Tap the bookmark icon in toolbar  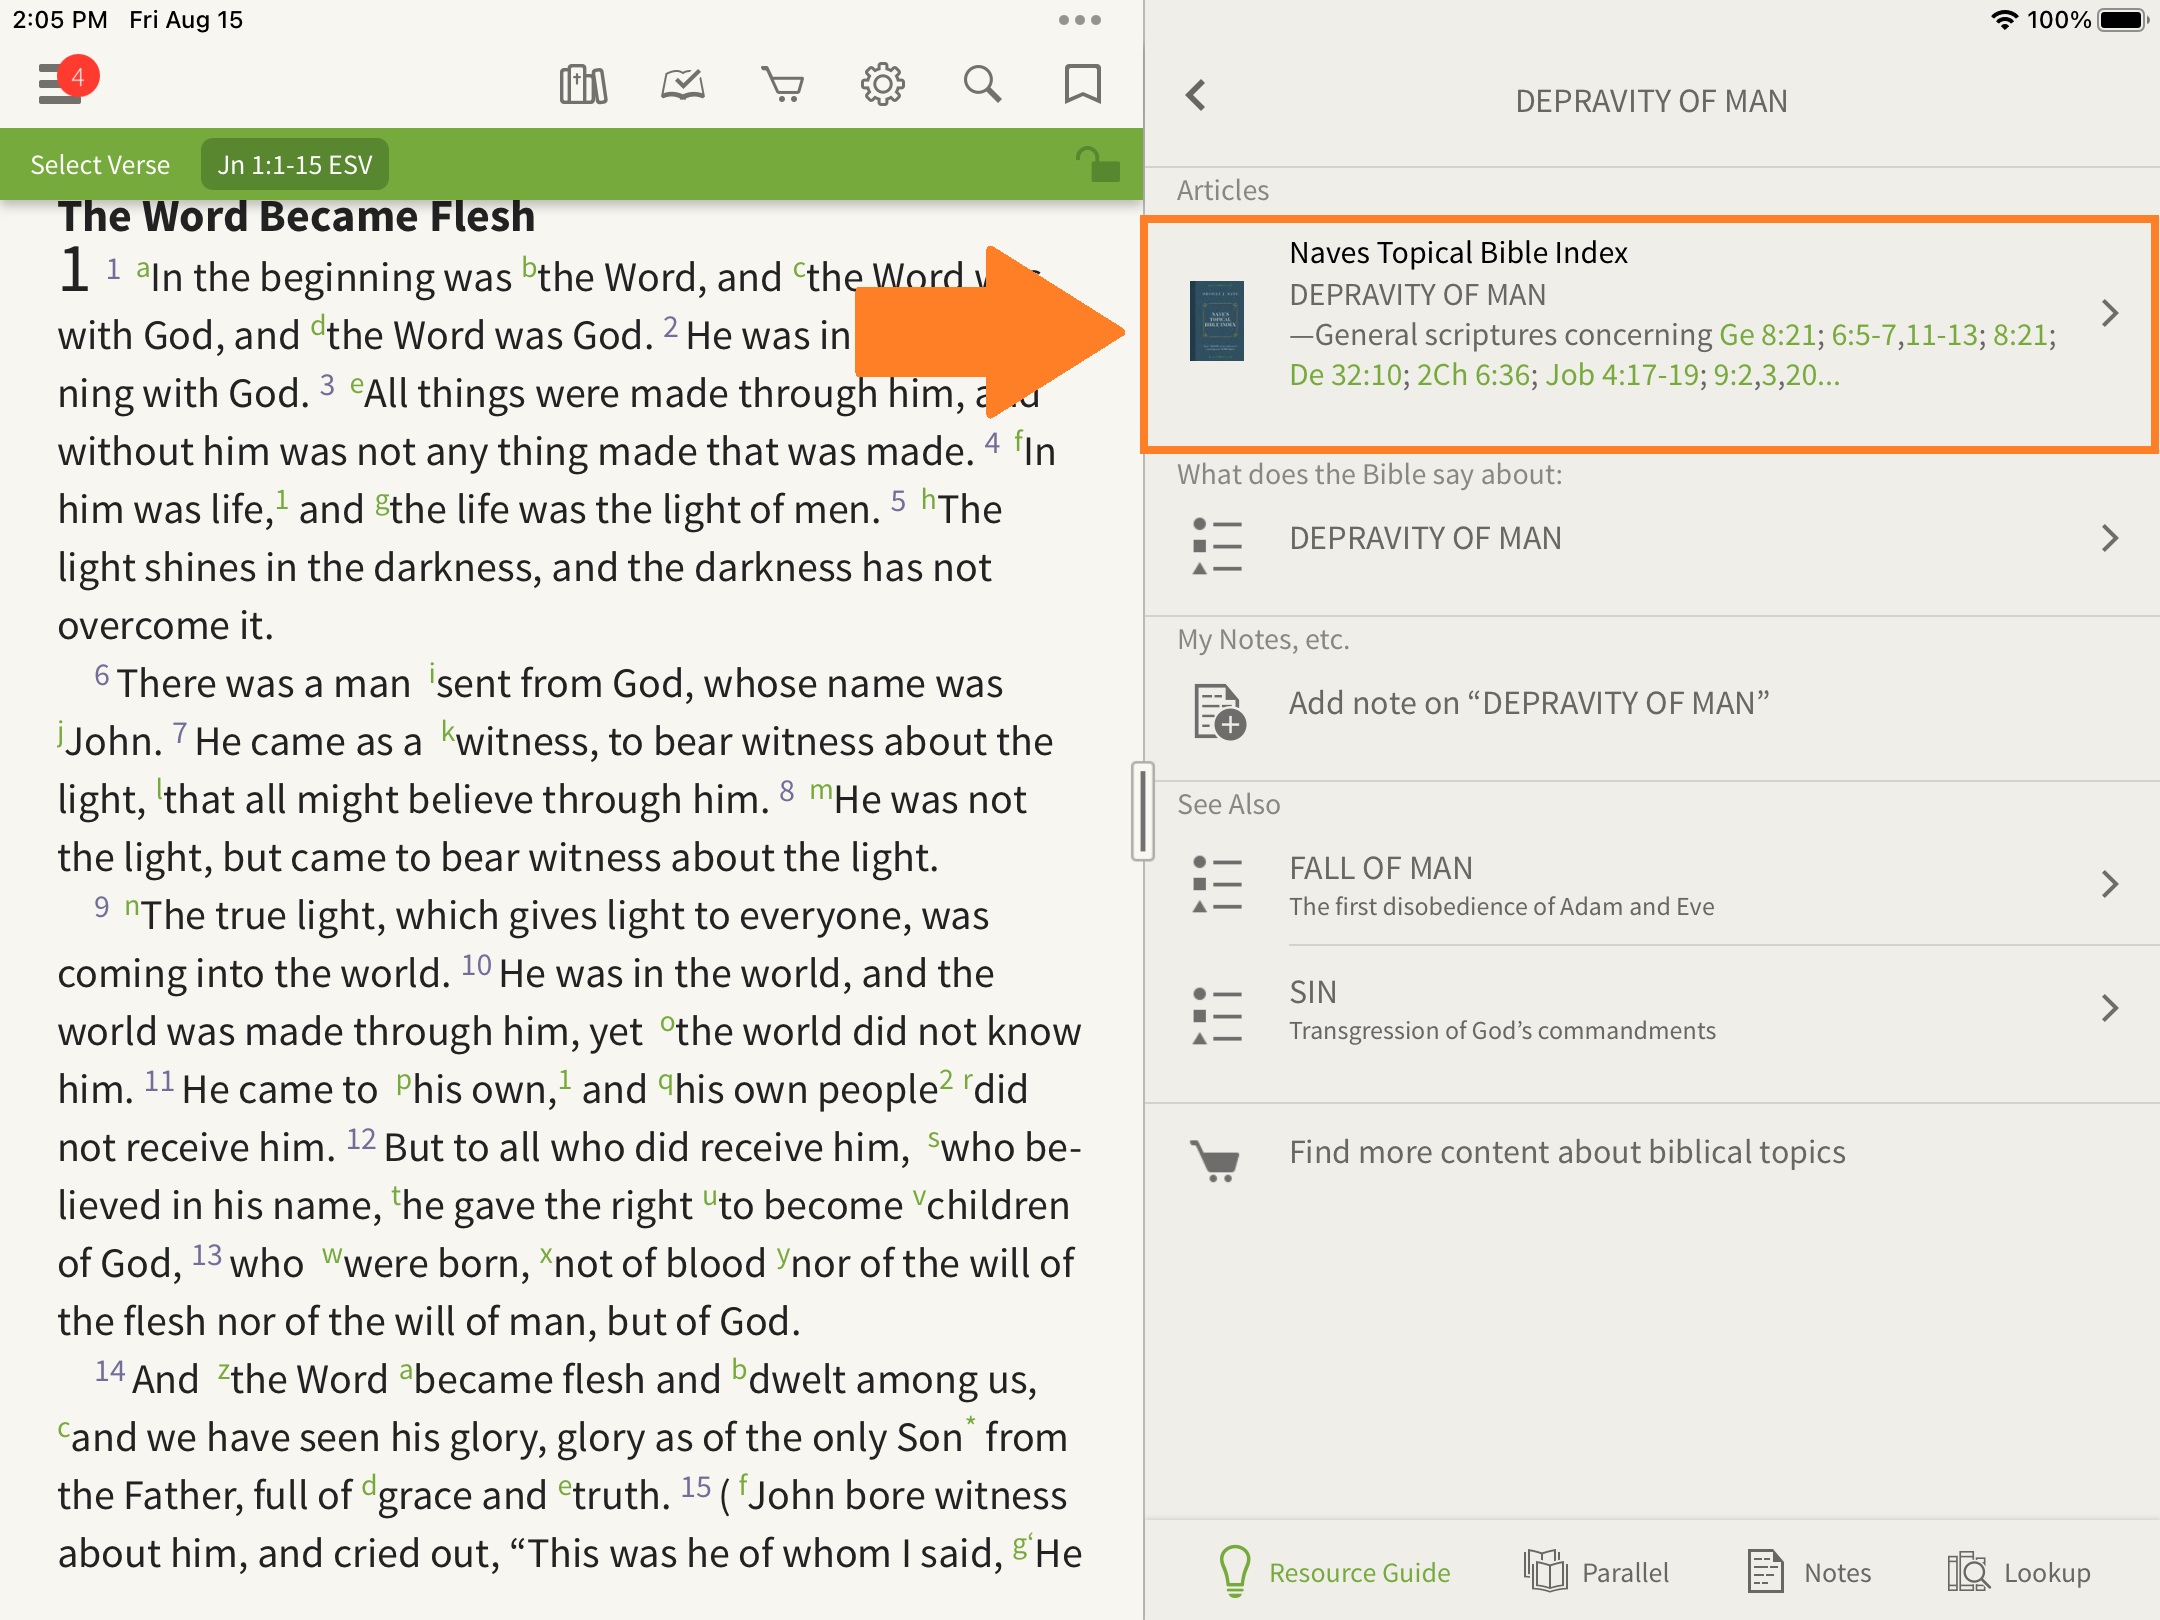pyautogui.click(x=1082, y=85)
